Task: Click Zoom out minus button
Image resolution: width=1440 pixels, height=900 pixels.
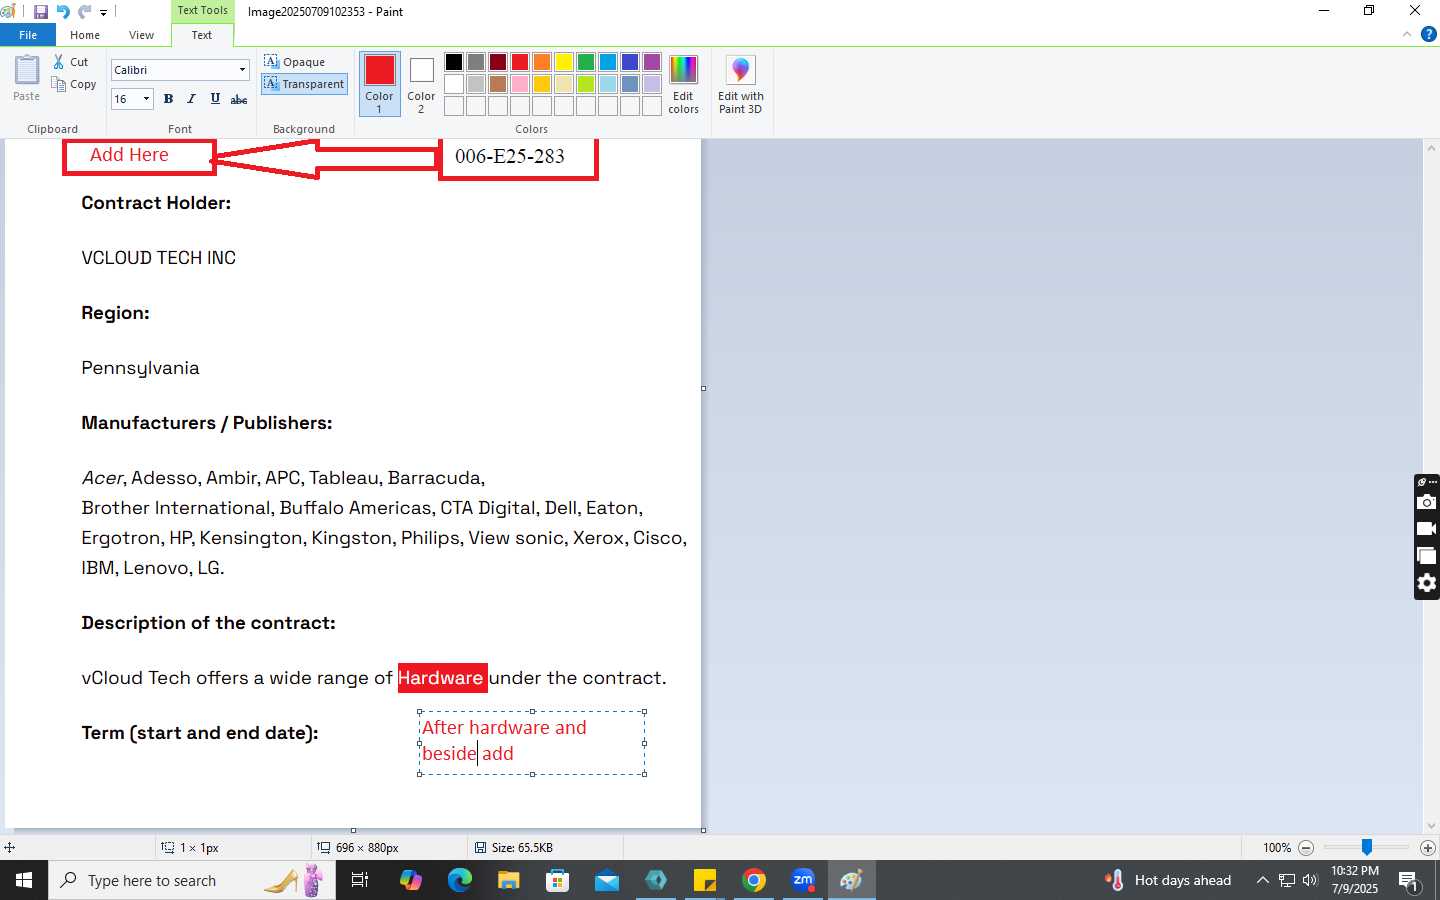Action: point(1306,848)
